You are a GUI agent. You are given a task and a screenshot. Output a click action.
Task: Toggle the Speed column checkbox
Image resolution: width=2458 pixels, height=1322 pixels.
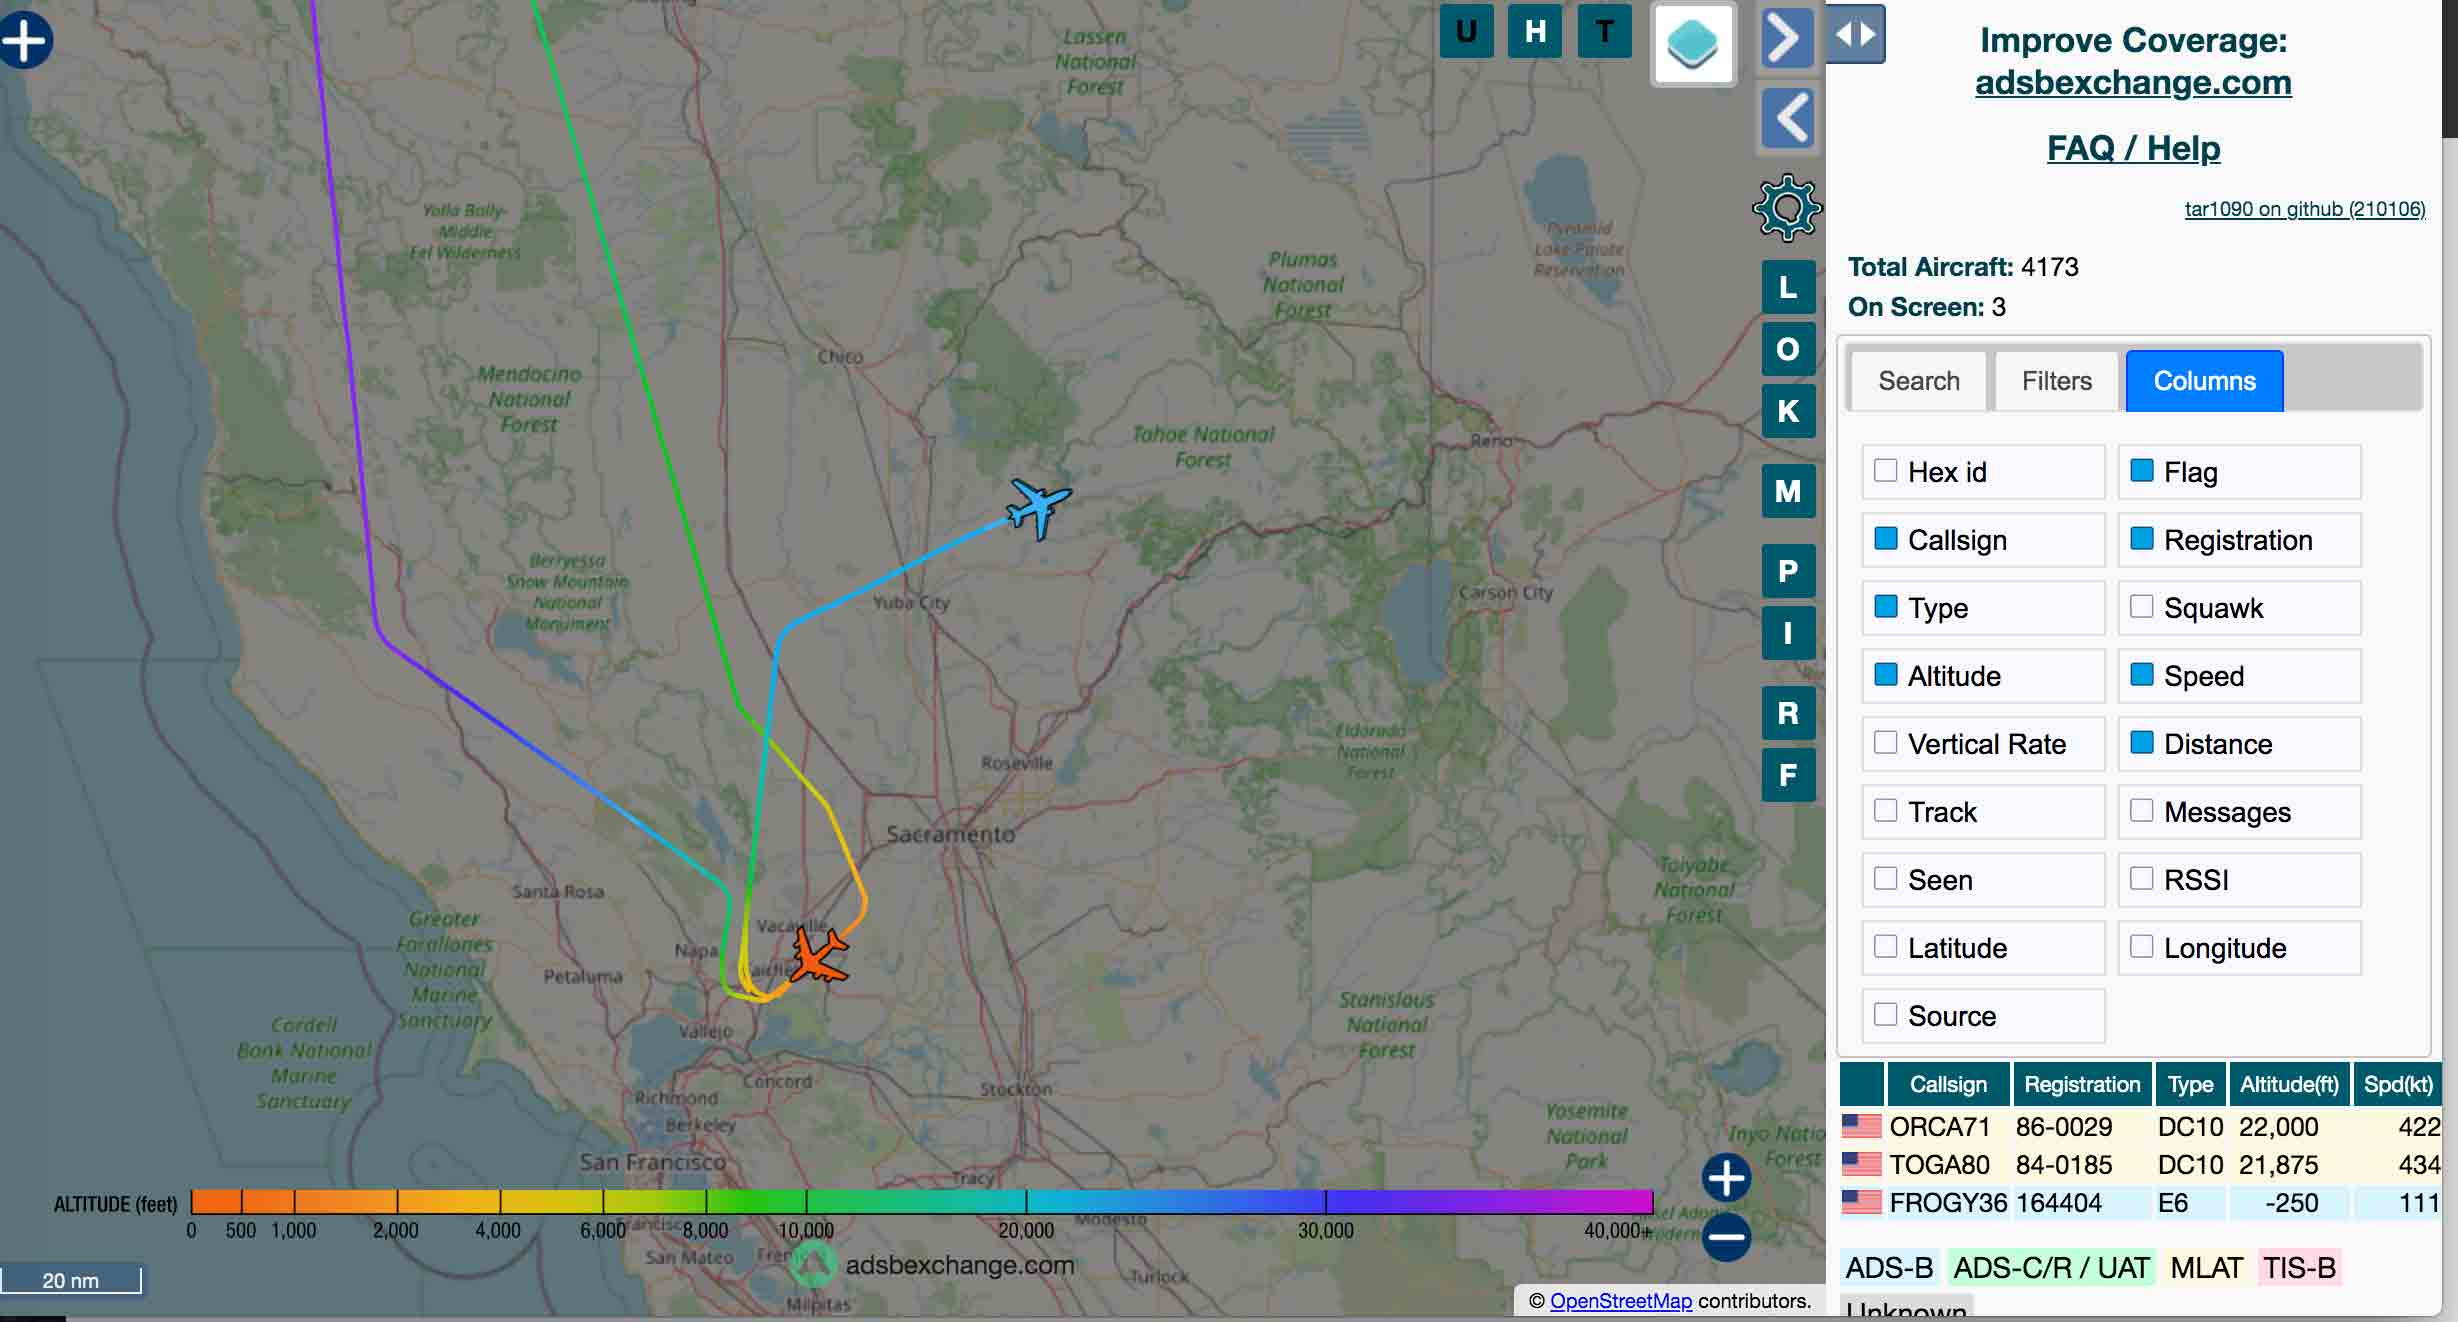click(x=2141, y=674)
